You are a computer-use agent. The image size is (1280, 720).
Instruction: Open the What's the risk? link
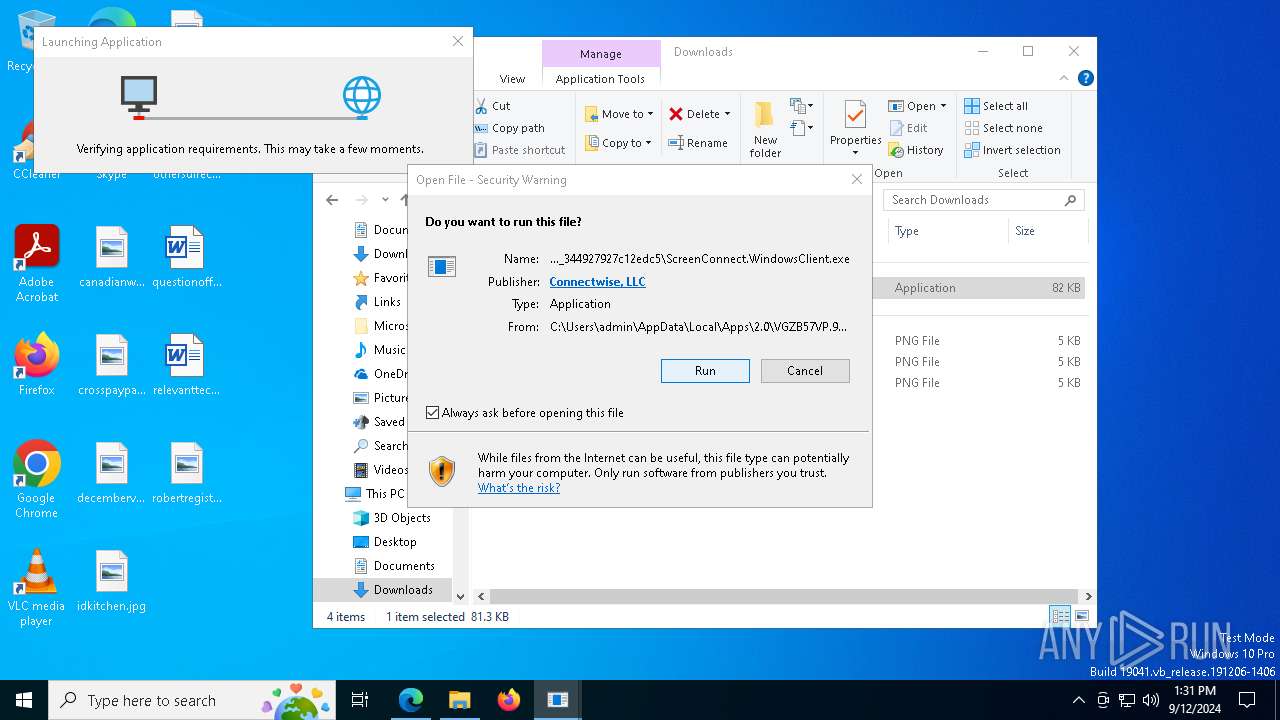click(519, 488)
